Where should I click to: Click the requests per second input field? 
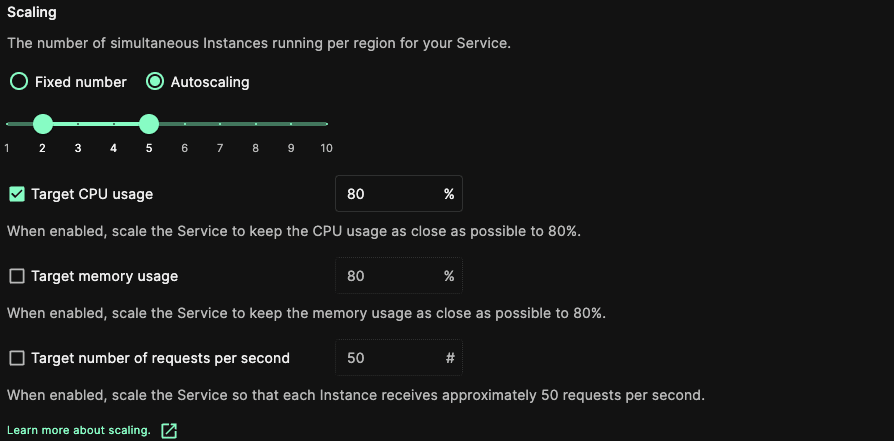tap(388, 358)
